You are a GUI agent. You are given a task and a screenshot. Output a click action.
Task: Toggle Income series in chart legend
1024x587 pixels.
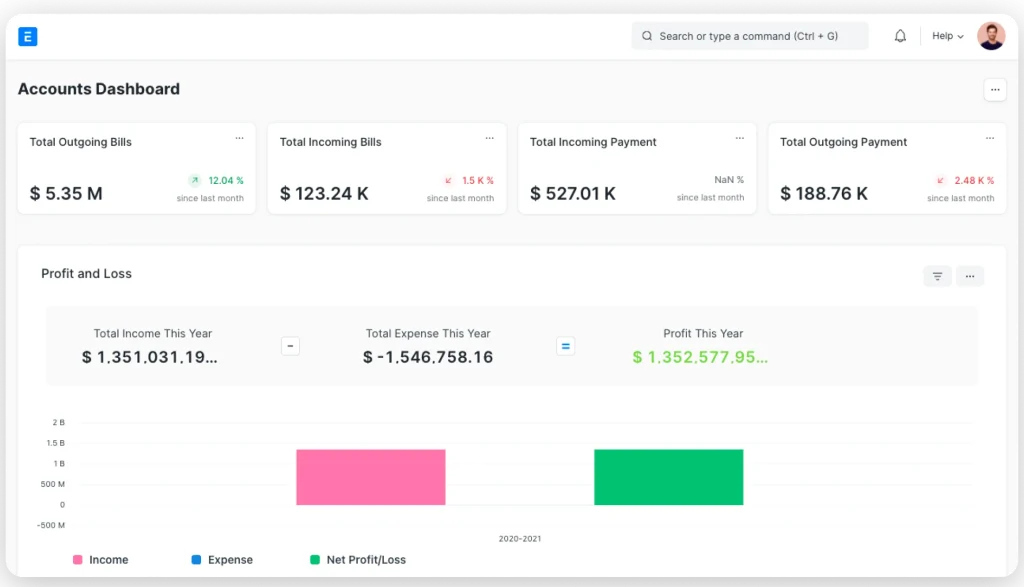click(100, 560)
